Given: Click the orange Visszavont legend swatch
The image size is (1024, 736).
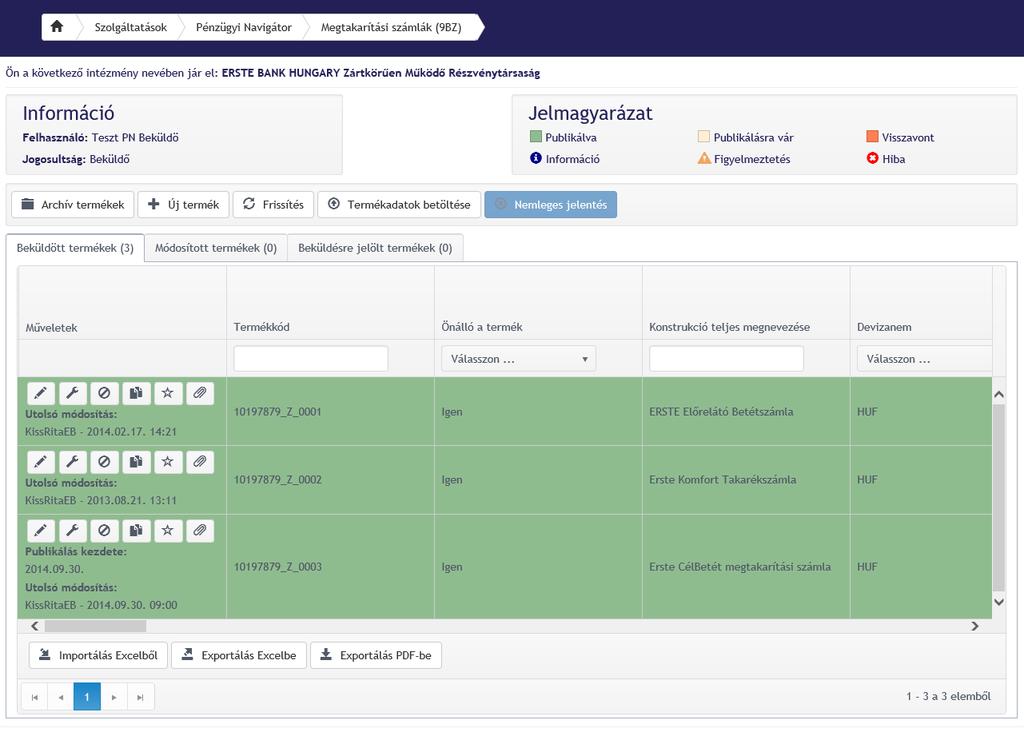Looking at the screenshot, I should click(872, 136).
